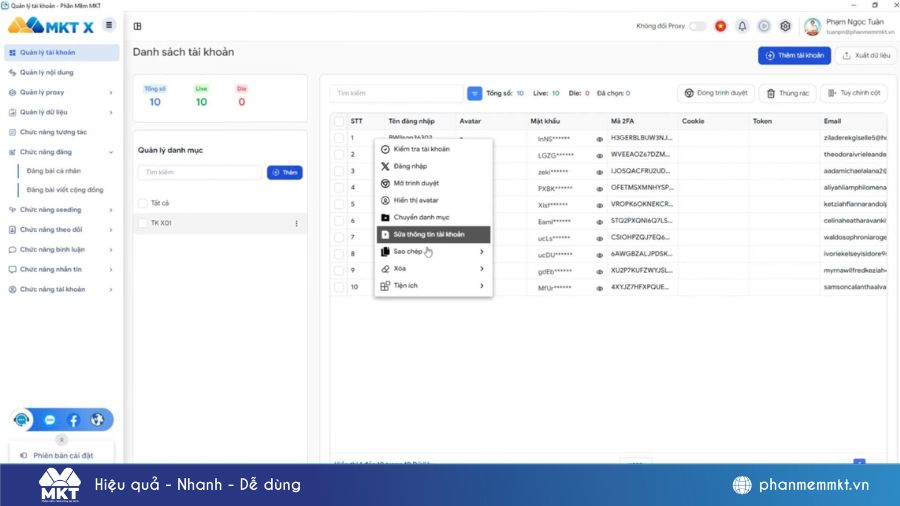Tick the select-all checkbox in table header
Image resolution: width=900 pixels, height=506 pixels.
tap(339, 121)
